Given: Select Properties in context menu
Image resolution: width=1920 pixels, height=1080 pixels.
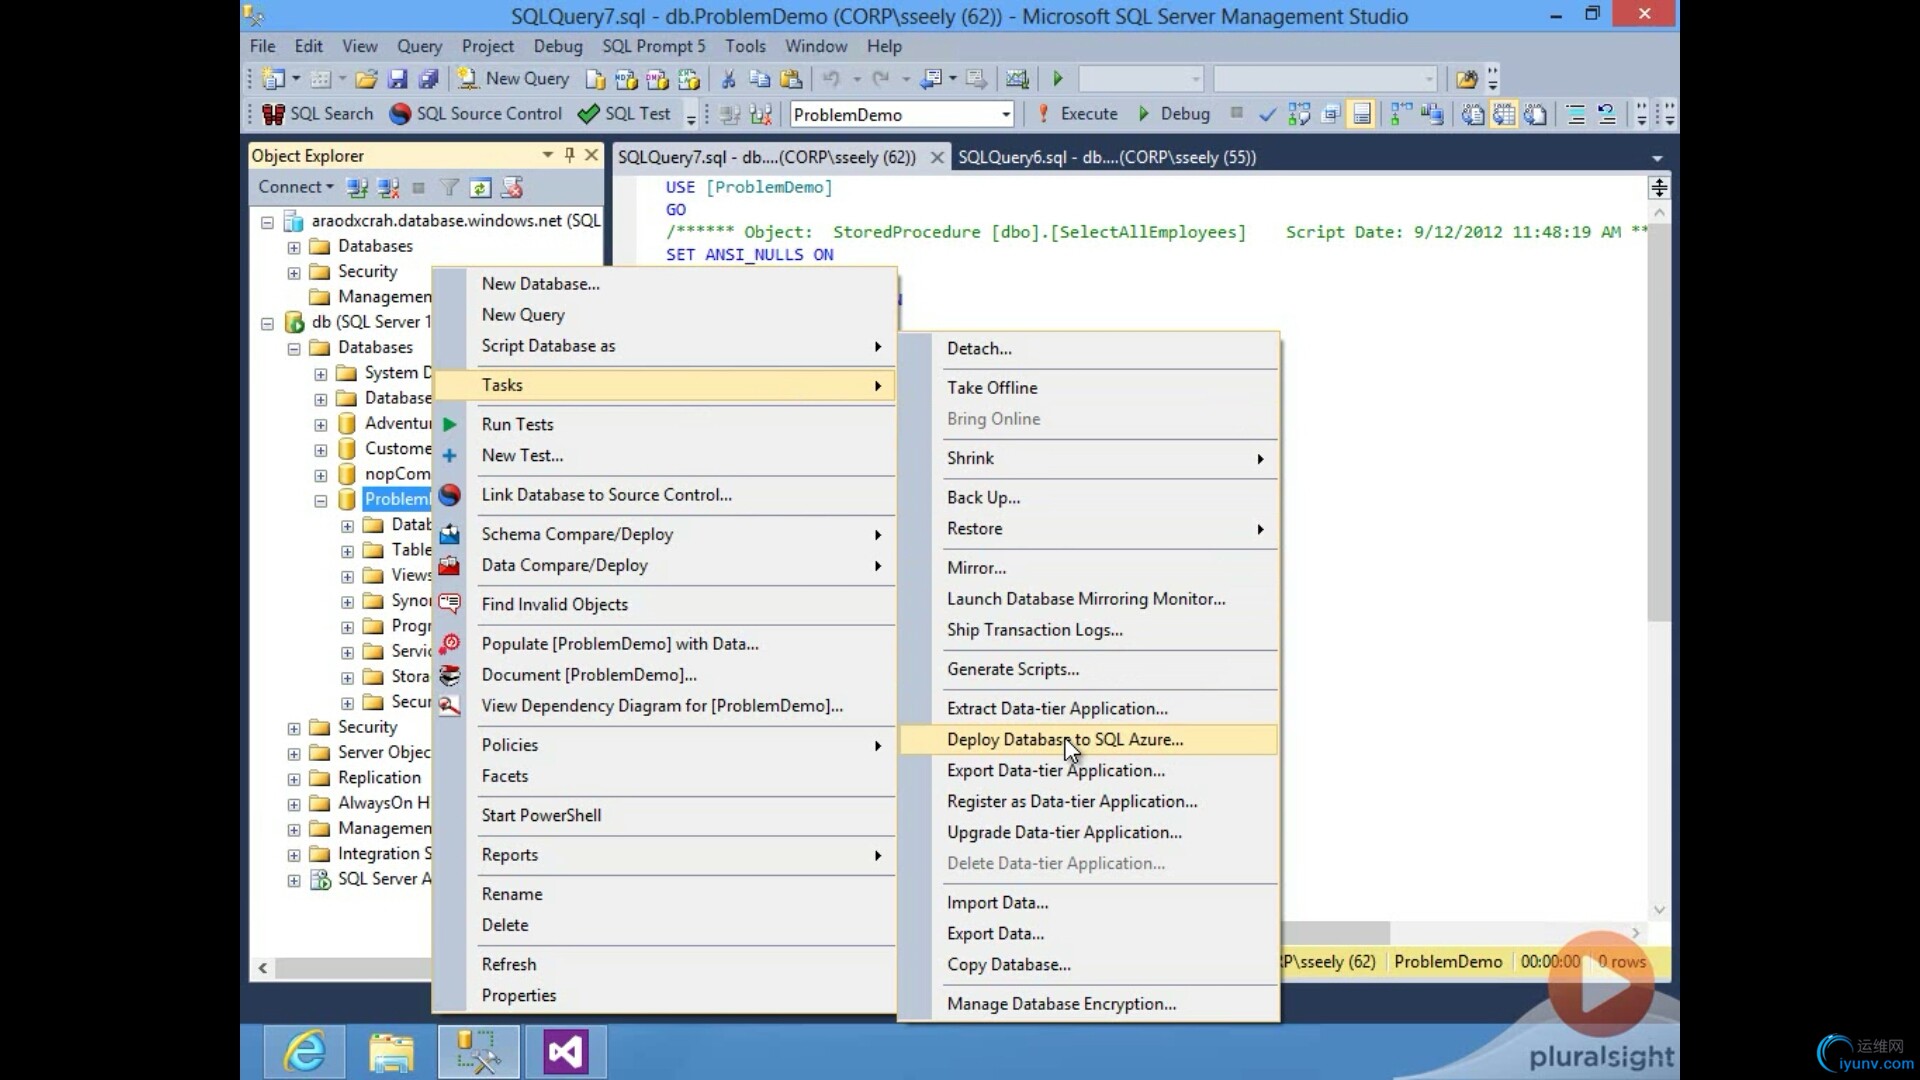Looking at the screenshot, I should [665, 995].
